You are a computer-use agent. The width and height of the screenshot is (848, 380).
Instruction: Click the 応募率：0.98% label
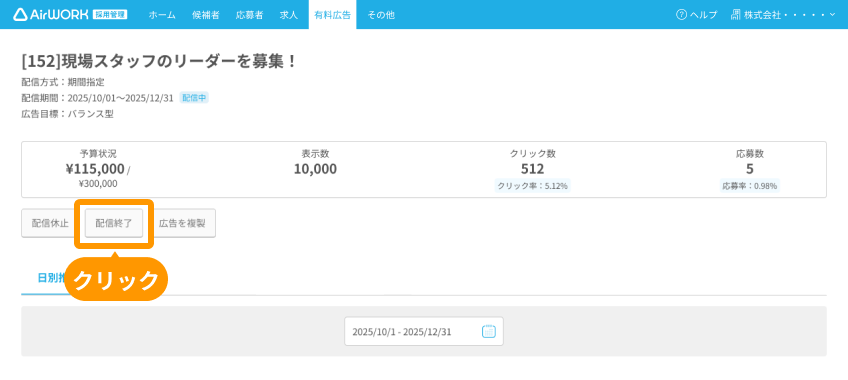750,186
